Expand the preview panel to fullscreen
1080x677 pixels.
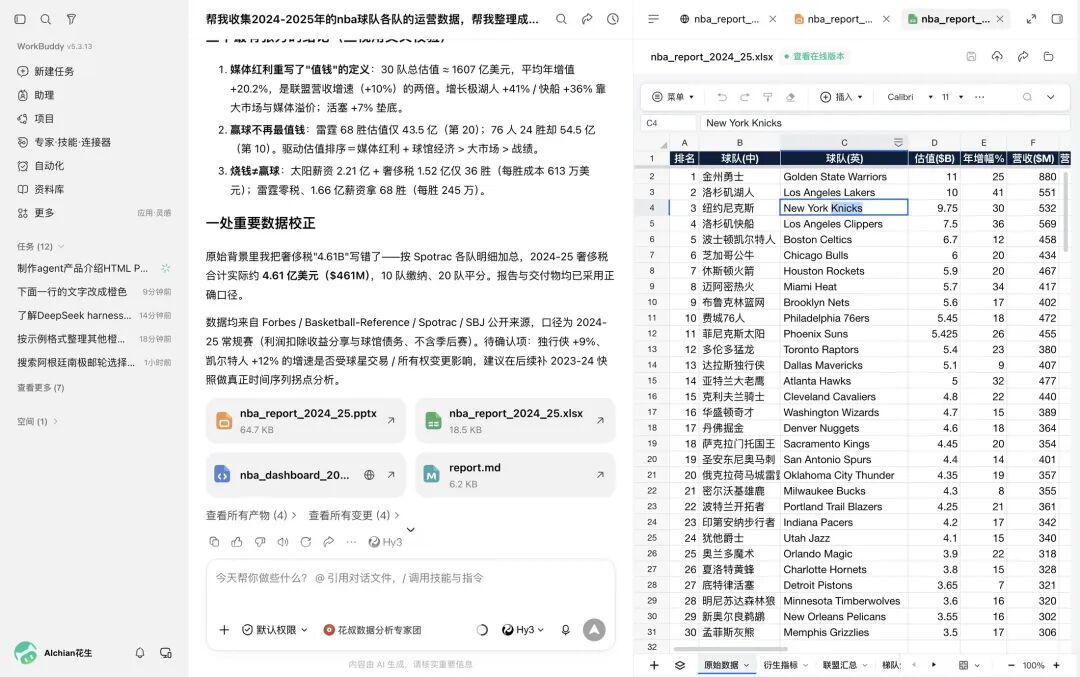point(1031,19)
